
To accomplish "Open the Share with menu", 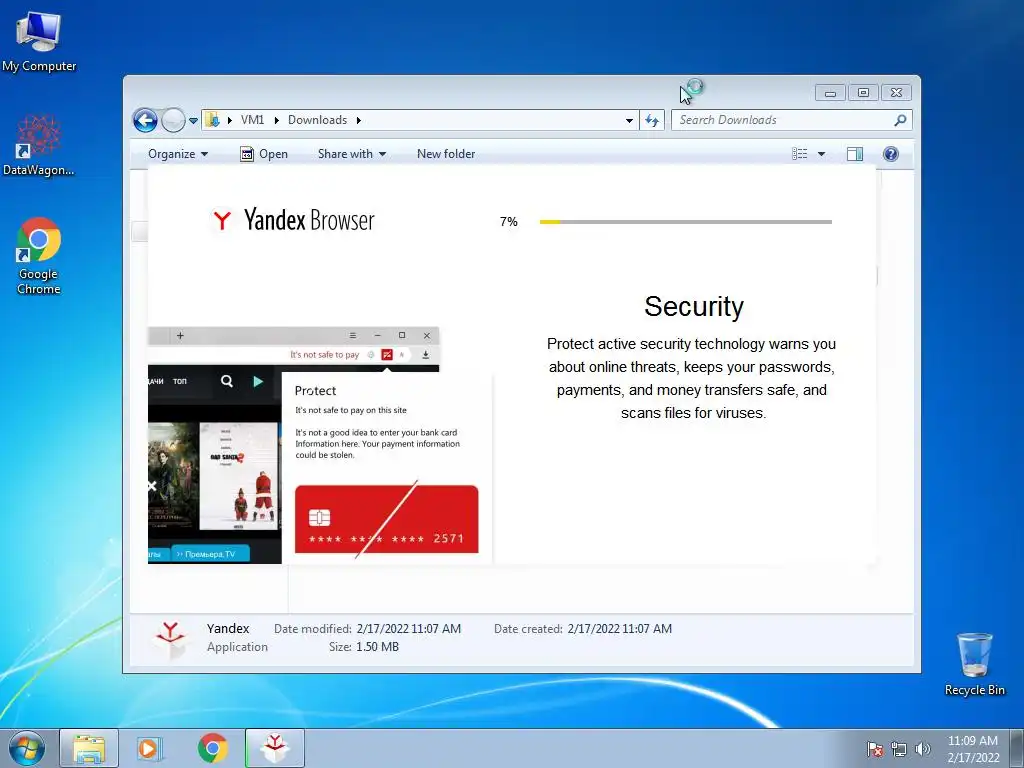I will [x=351, y=154].
